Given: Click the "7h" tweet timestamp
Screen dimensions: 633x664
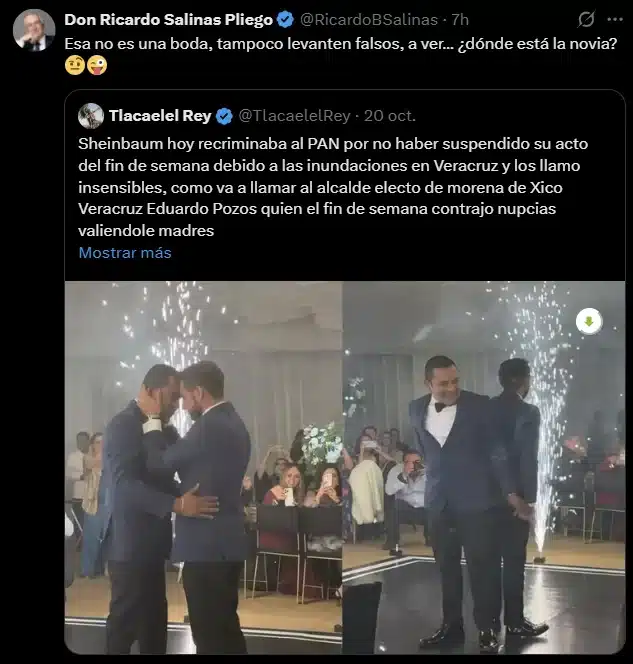Looking at the screenshot, I should point(459,19).
